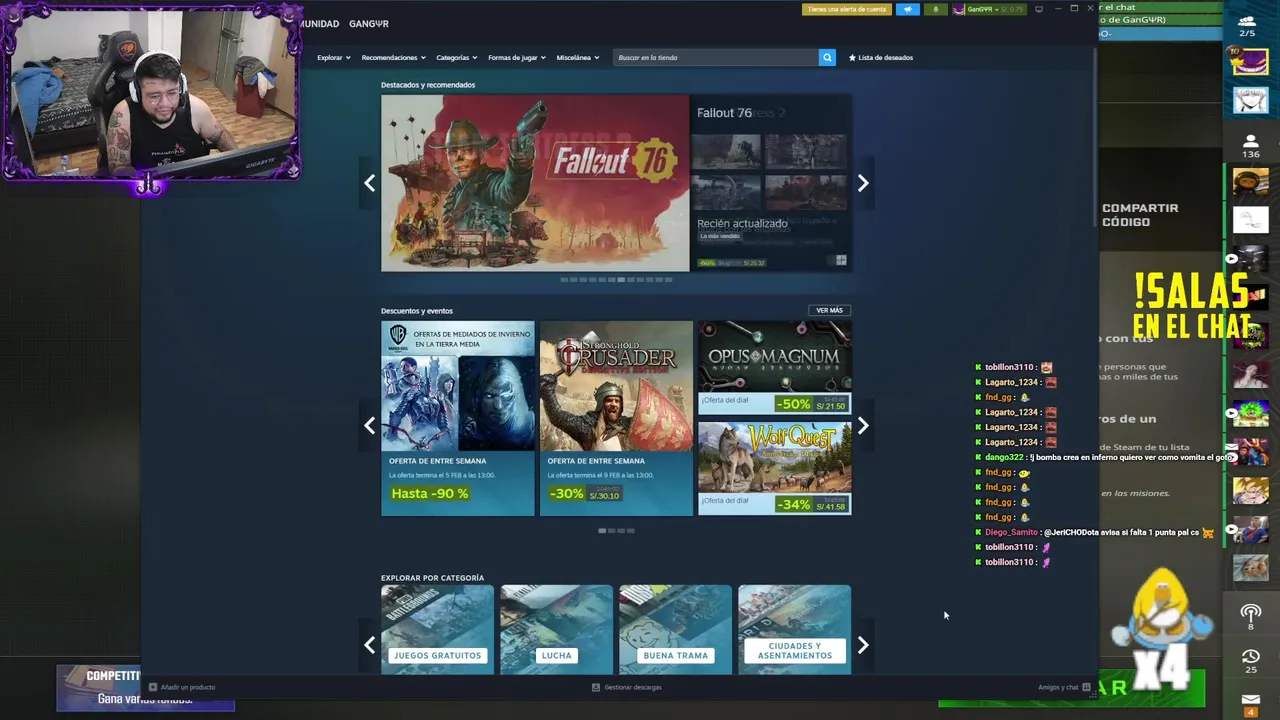Open the CIUDADES Y ASENTAMIENTOS category
The height and width of the screenshot is (720, 1280).
(x=794, y=629)
